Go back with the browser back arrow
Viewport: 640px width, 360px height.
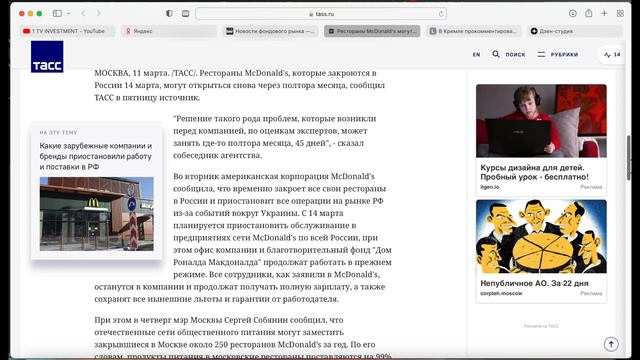coord(83,13)
